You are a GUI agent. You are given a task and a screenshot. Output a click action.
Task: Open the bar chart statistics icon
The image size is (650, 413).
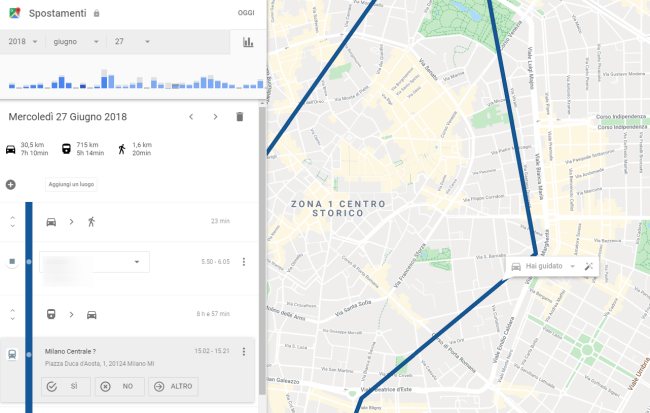click(248, 42)
